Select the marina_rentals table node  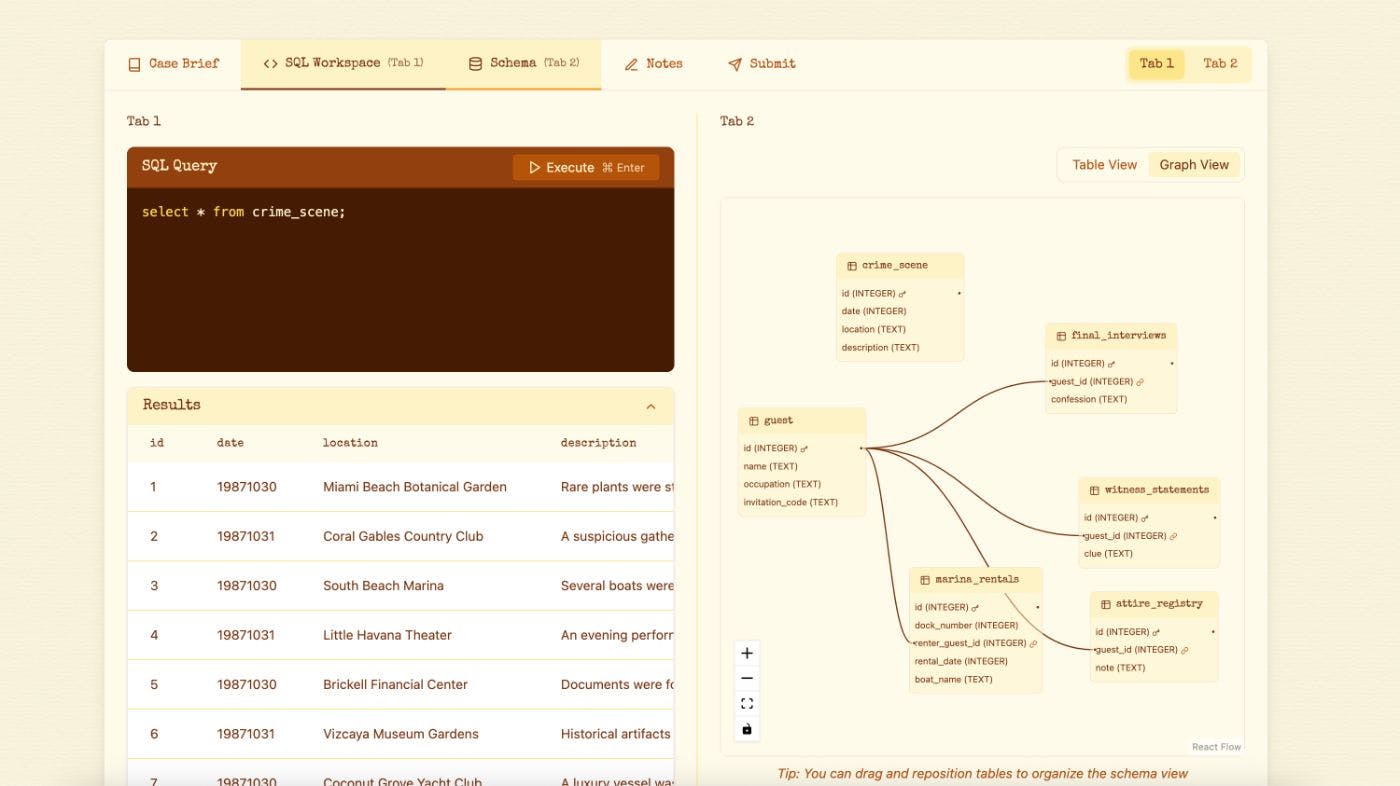click(975, 579)
